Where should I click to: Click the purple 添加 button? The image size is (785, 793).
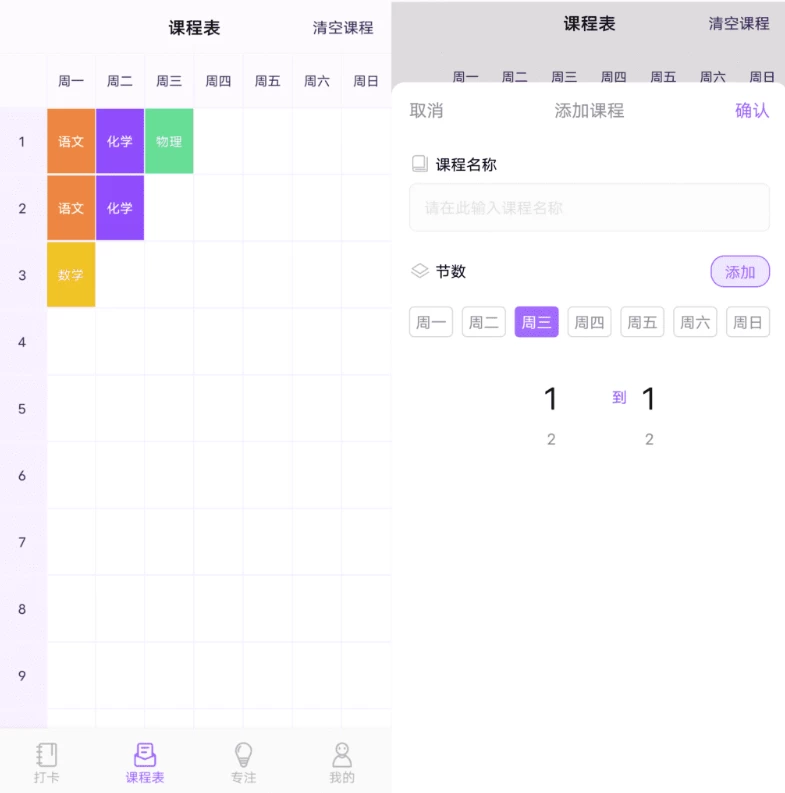[740, 272]
